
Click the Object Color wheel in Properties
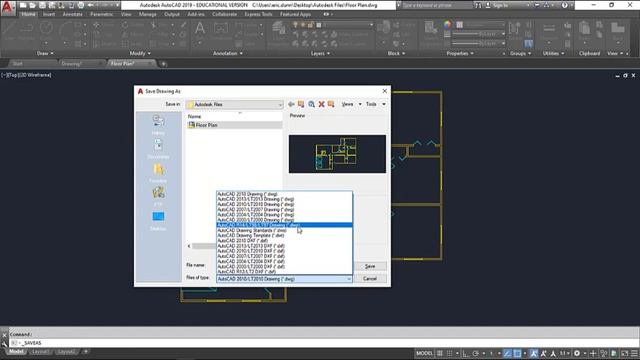click(x=448, y=24)
